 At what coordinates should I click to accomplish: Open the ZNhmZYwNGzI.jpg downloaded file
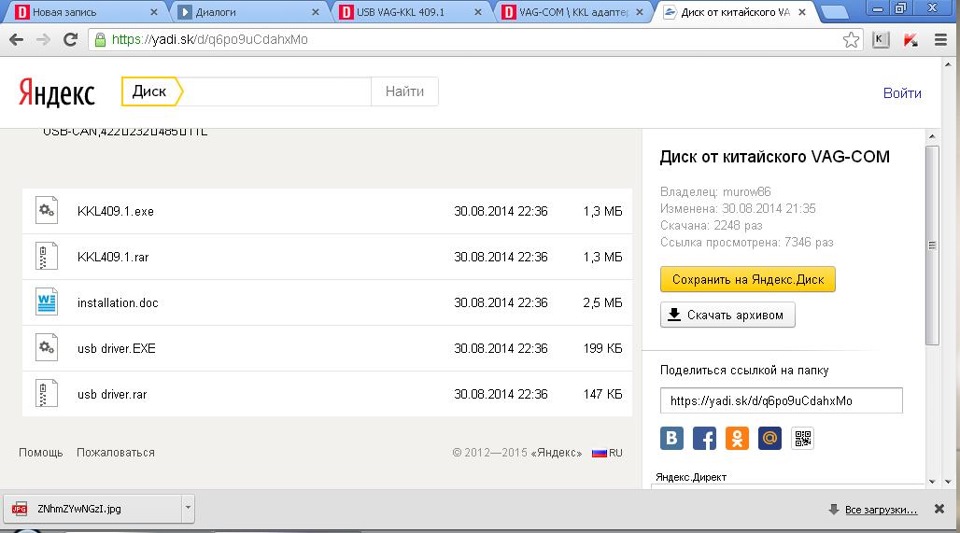click(92, 509)
